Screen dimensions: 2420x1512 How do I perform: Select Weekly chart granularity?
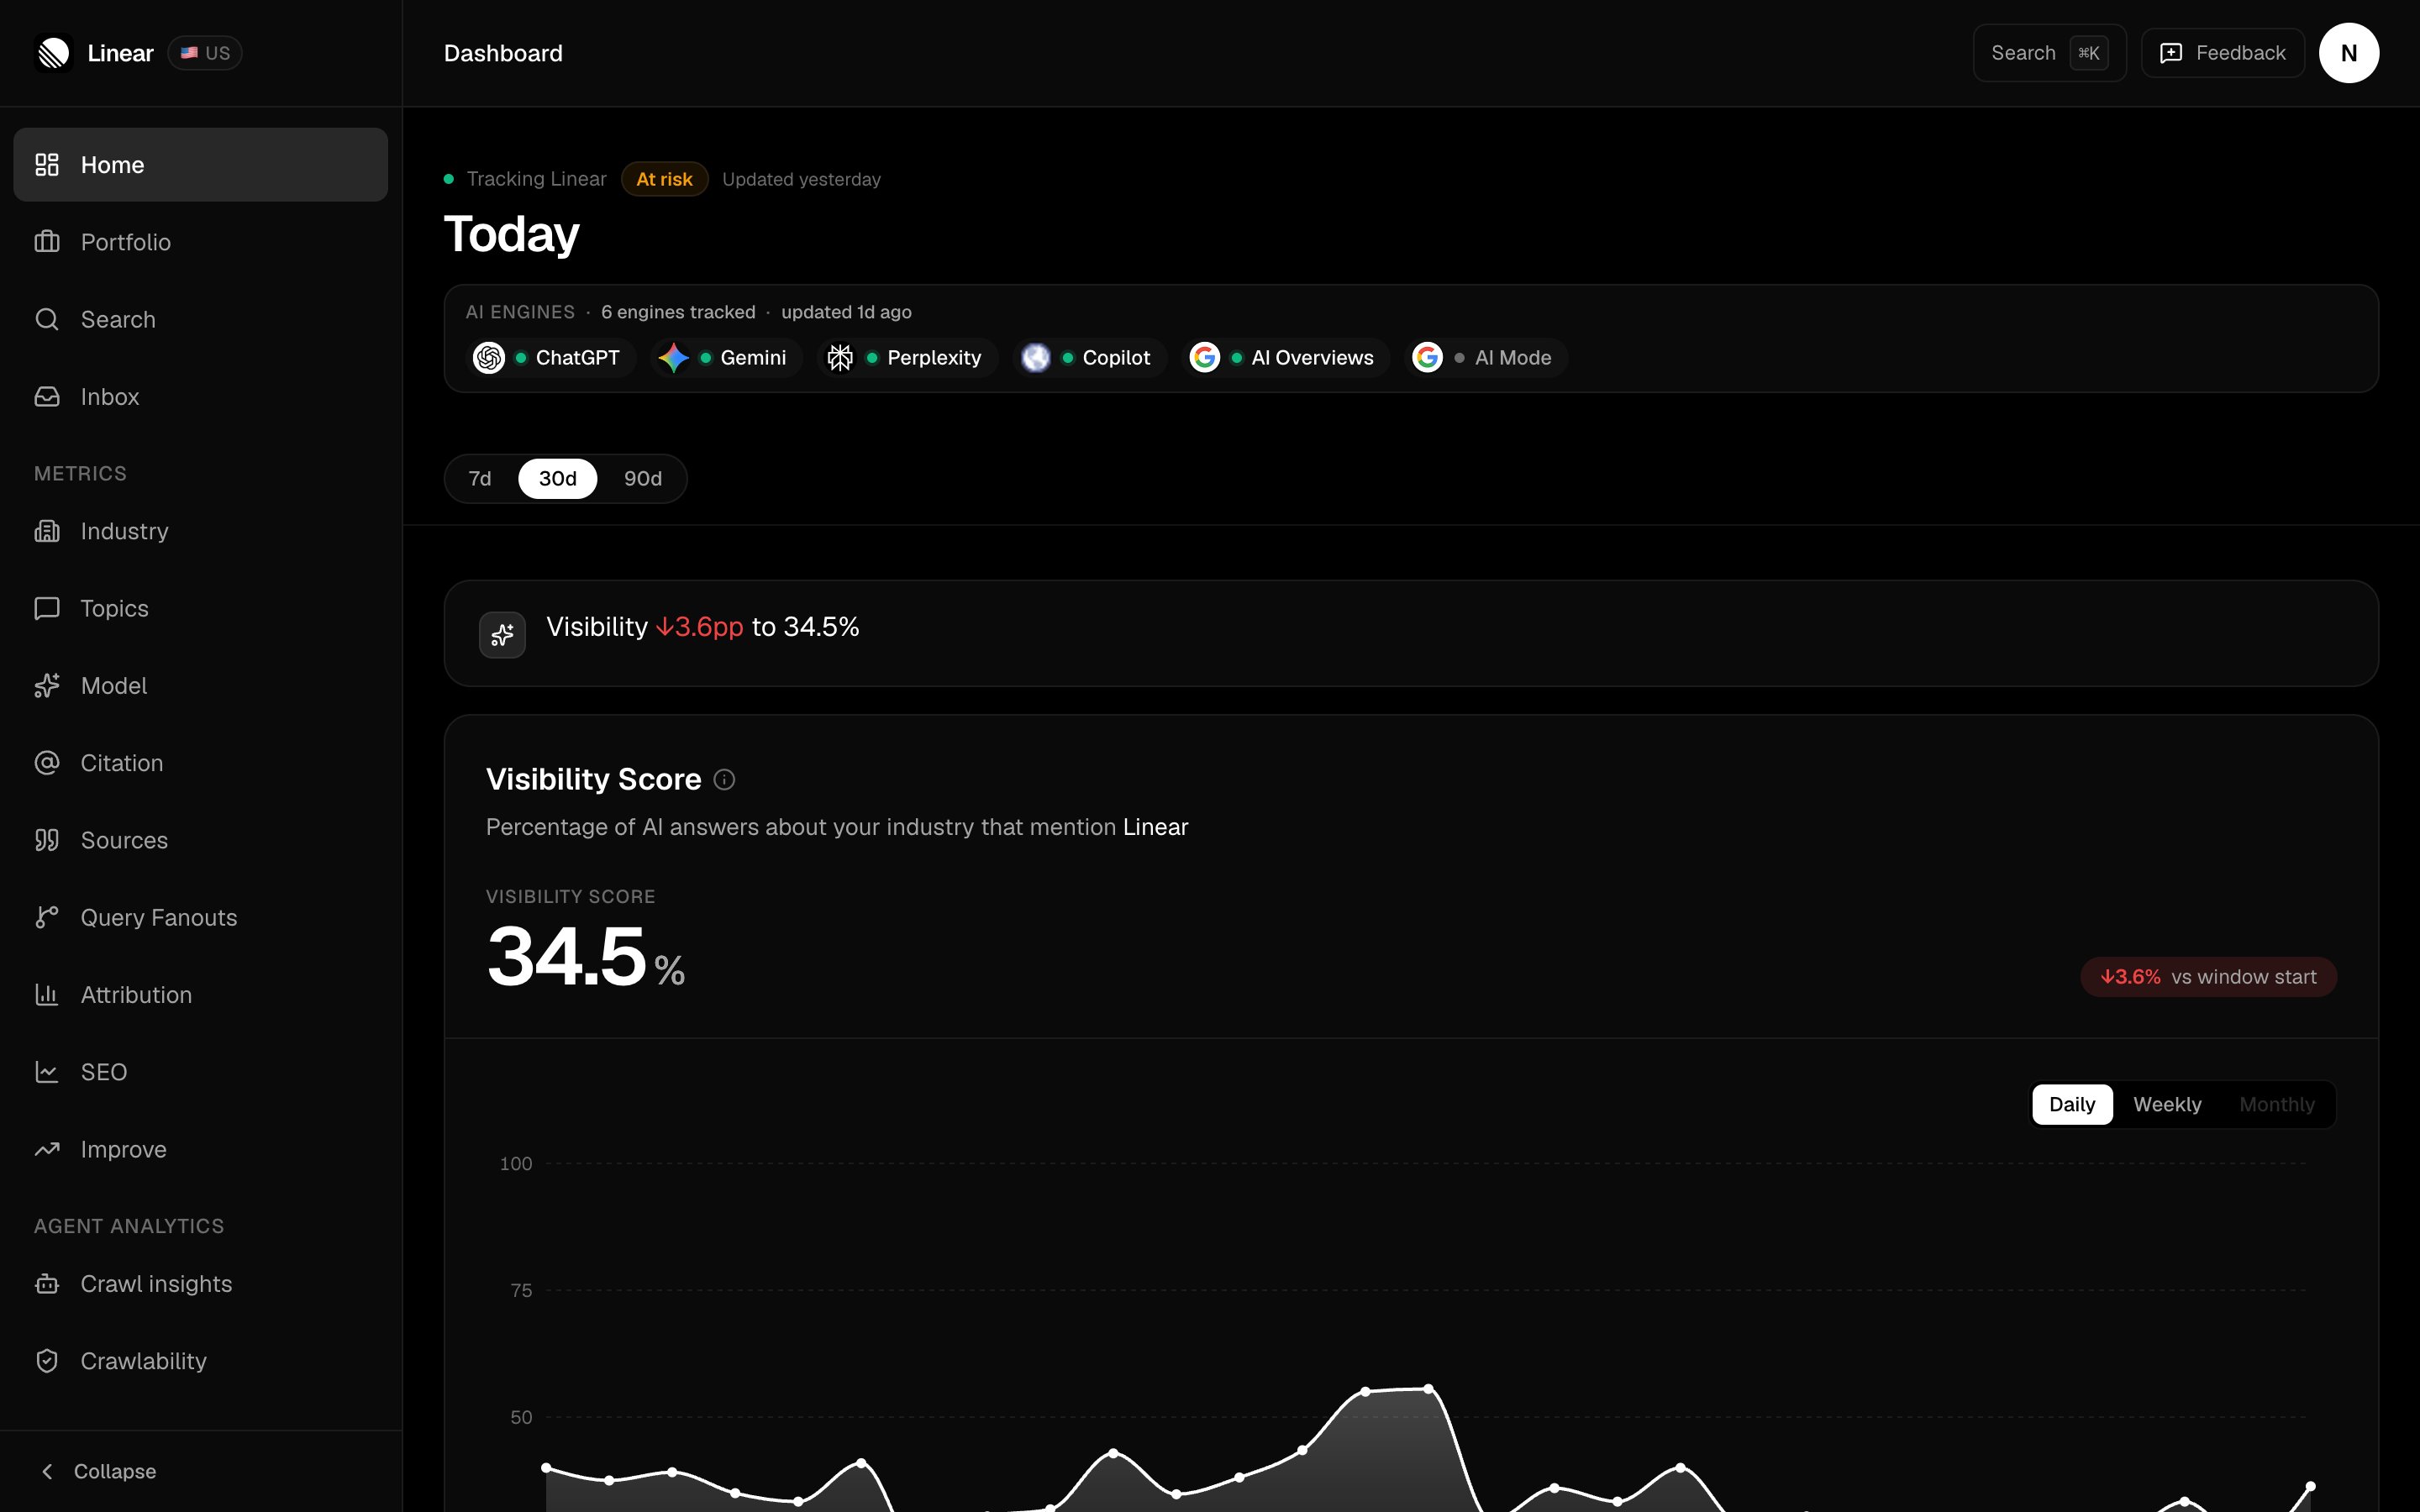2167,1104
